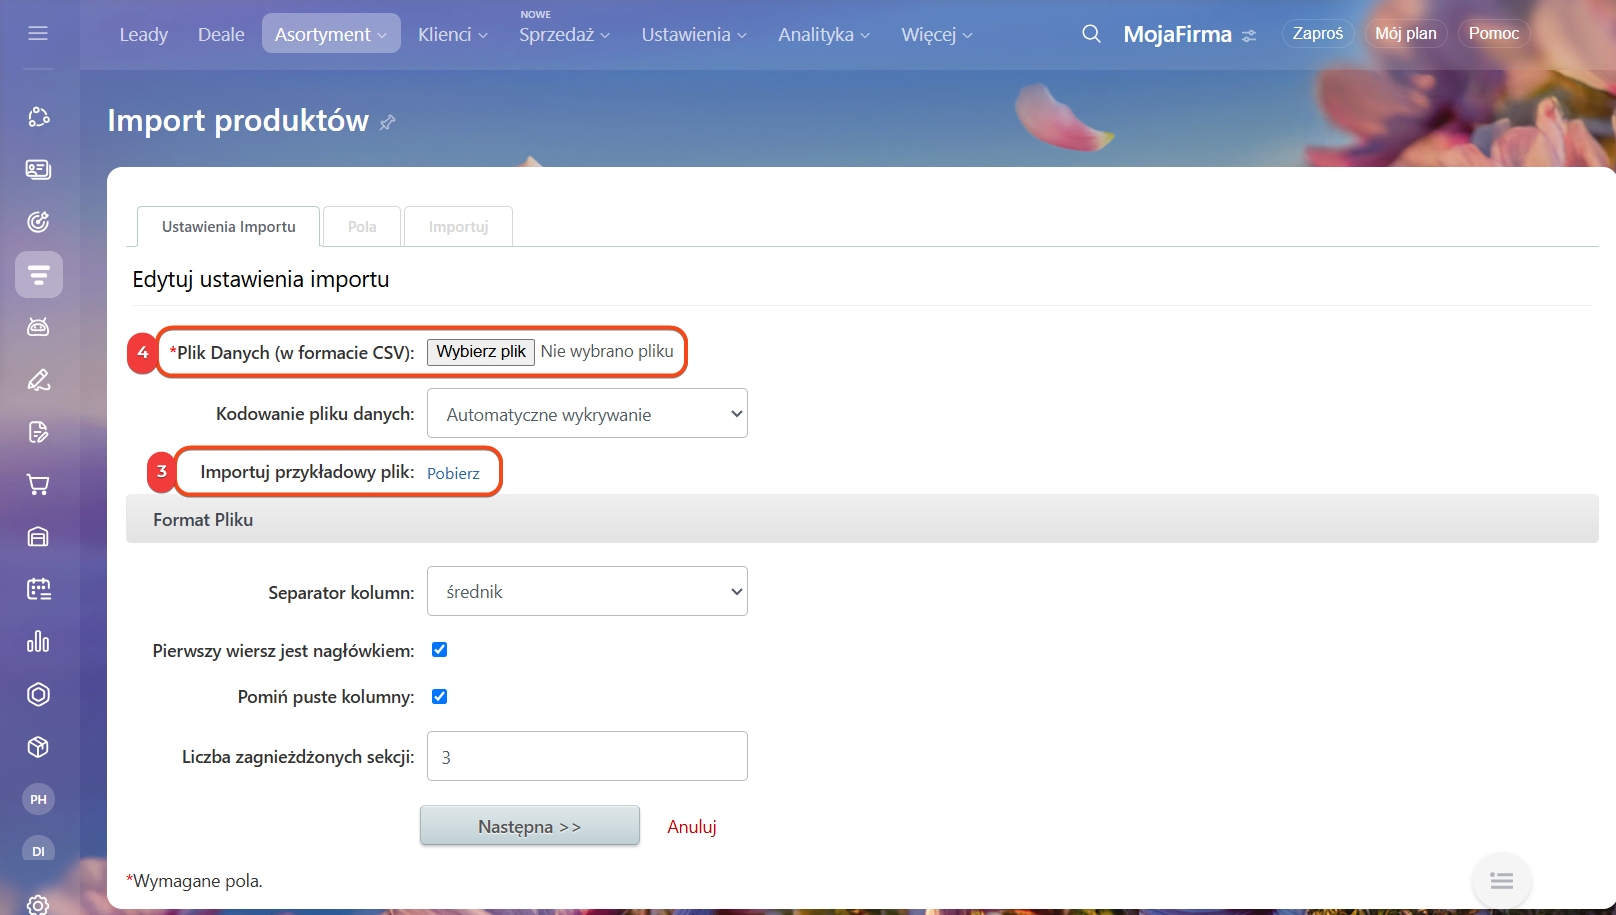
Task: Expand the Separator kolumn dropdown
Action: [x=587, y=592]
